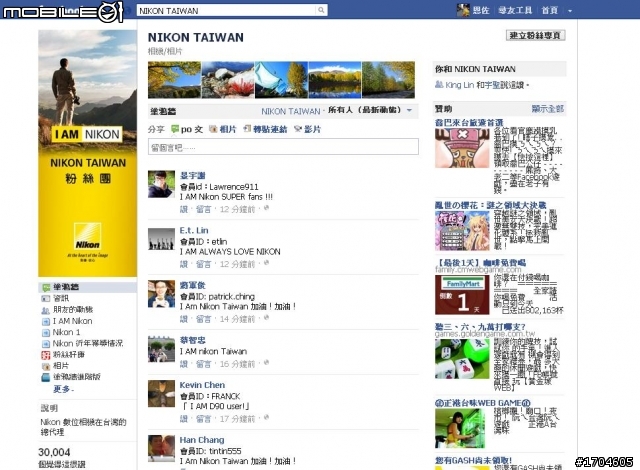Viewport: 640px width, 470px height.
Task: Click the 建立粉絲專頁 button
Action: point(535,35)
